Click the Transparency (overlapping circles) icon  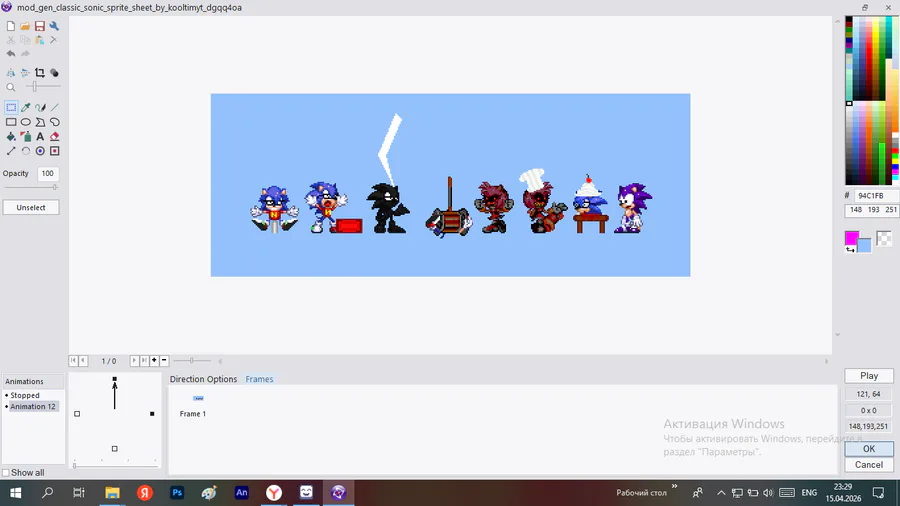tap(54, 73)
